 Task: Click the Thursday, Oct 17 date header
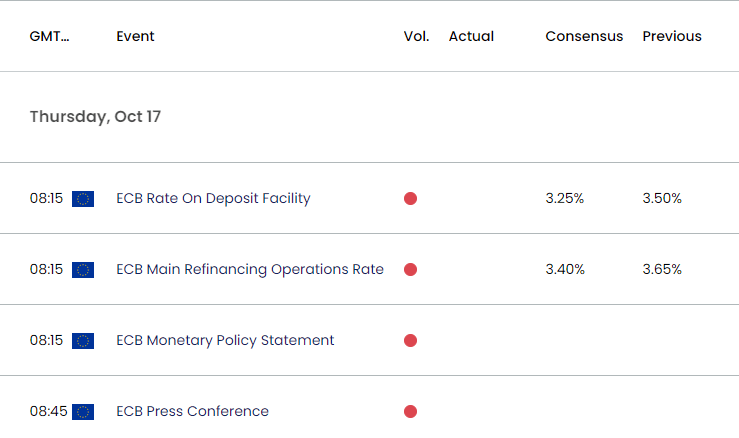pyautogui.click(x=95, y=117)
